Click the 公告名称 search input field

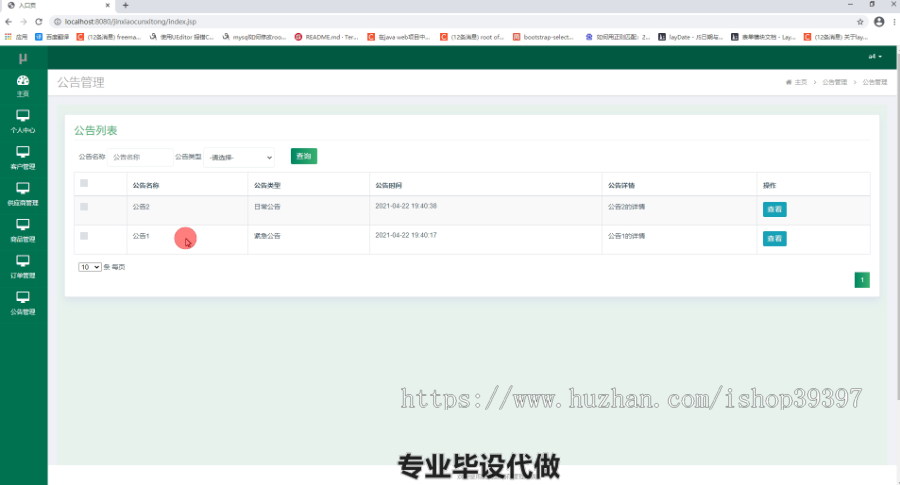140,157
